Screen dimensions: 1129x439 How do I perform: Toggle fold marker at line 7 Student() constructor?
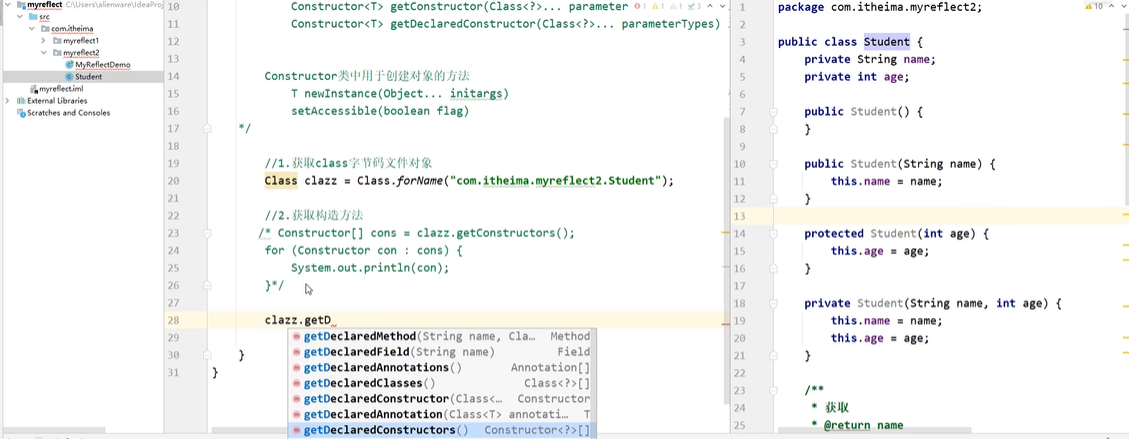tap(773, 112)
